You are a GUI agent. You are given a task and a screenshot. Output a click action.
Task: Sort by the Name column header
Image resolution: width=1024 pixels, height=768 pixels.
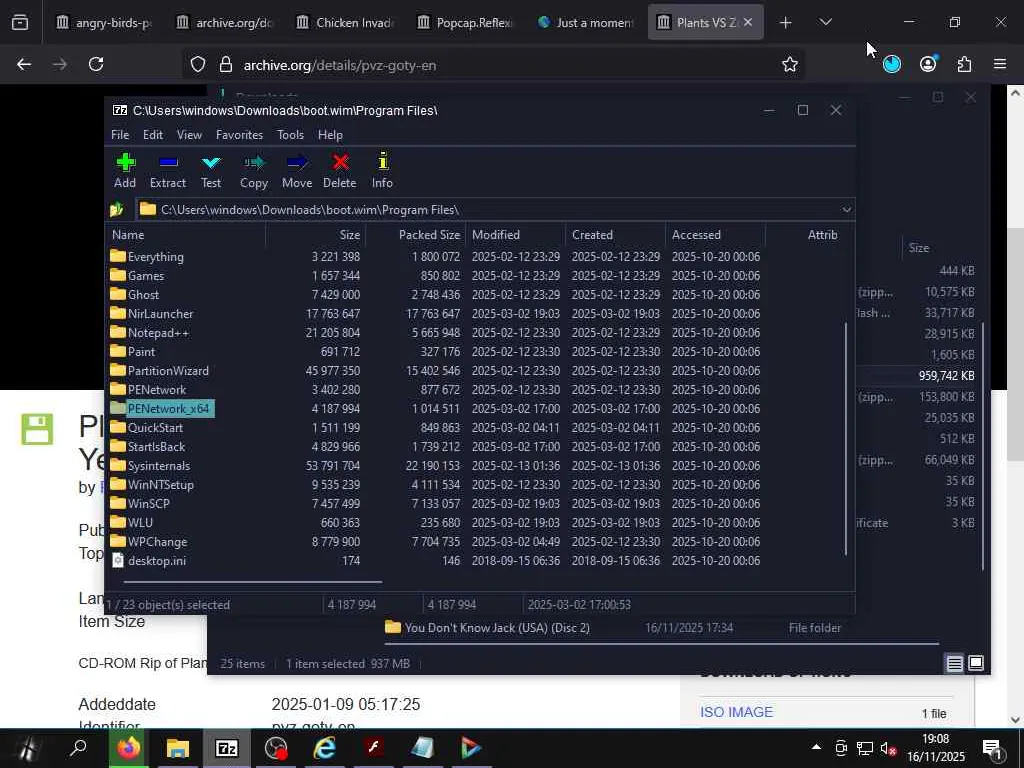[187, 234]
